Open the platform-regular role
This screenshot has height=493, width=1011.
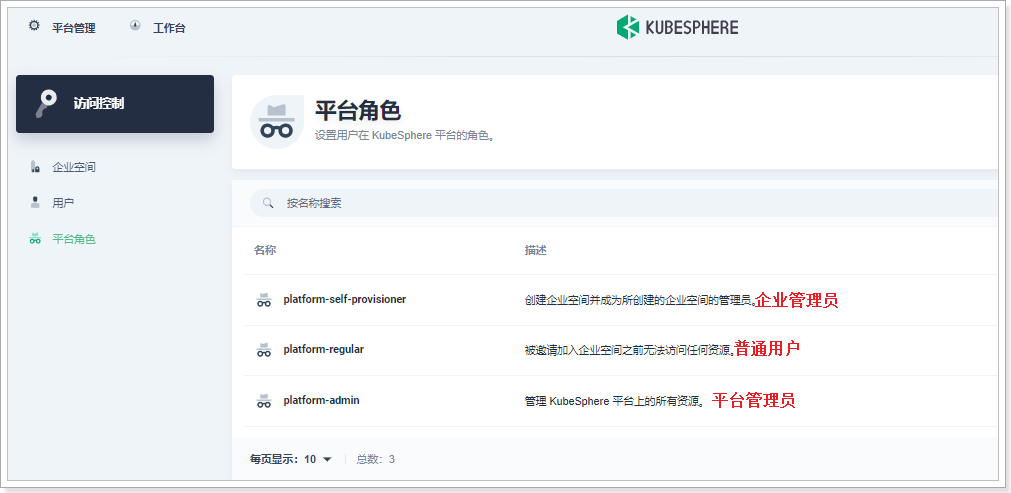(324, 349)
